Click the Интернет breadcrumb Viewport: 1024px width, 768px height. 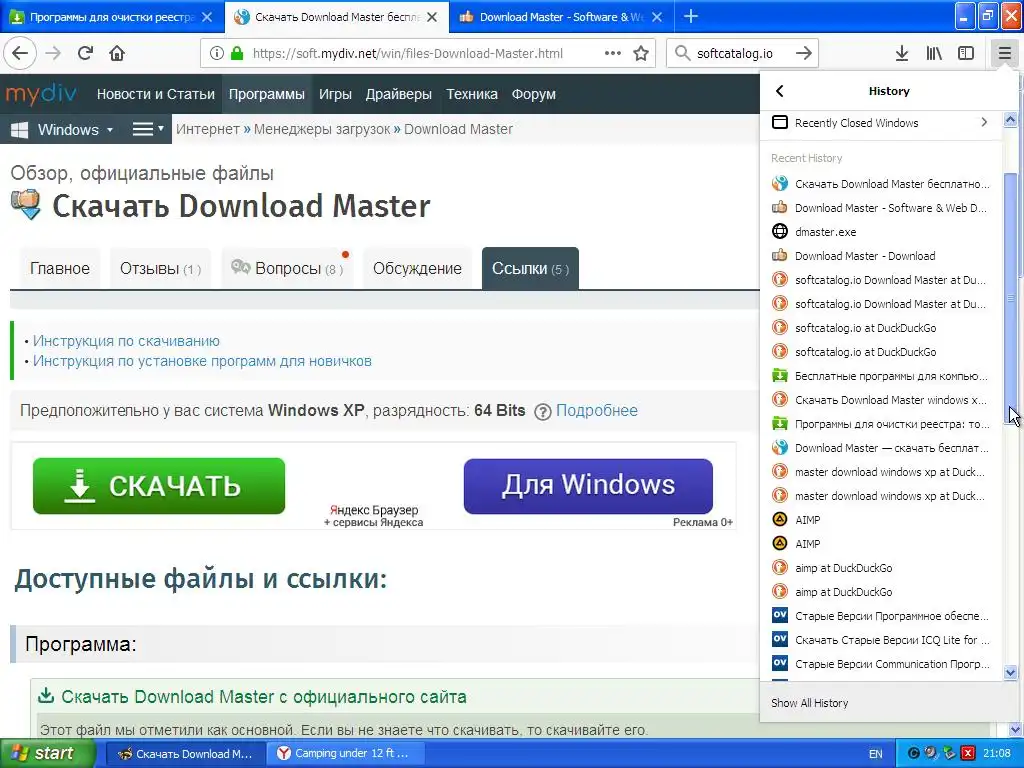coord(208,129)
